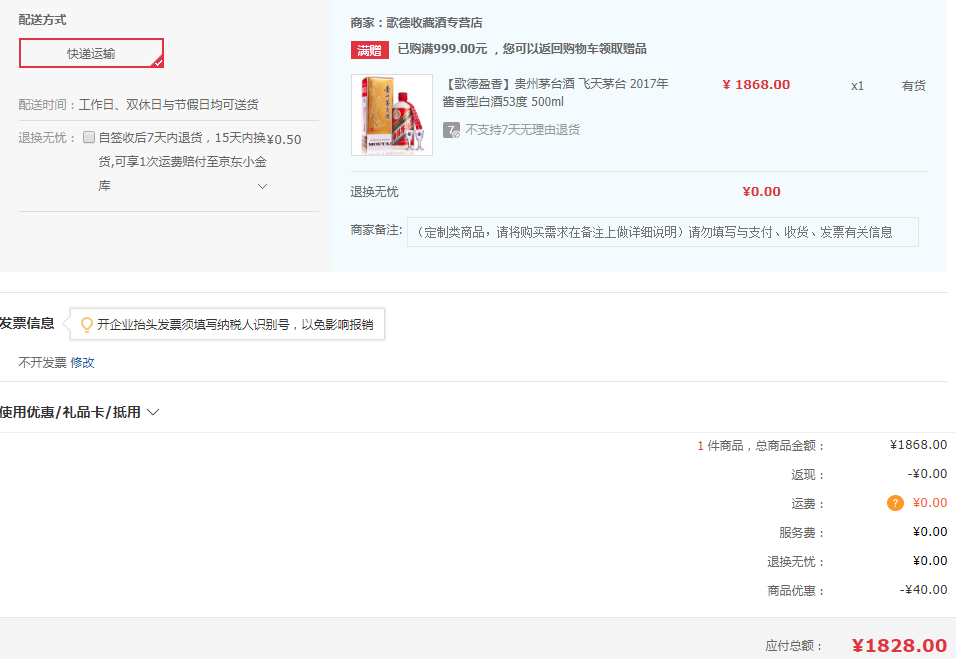Open the Moutai bottle product thumbnail
The height and width of the screenshot is (659, 956).
(x=392, y=115)
